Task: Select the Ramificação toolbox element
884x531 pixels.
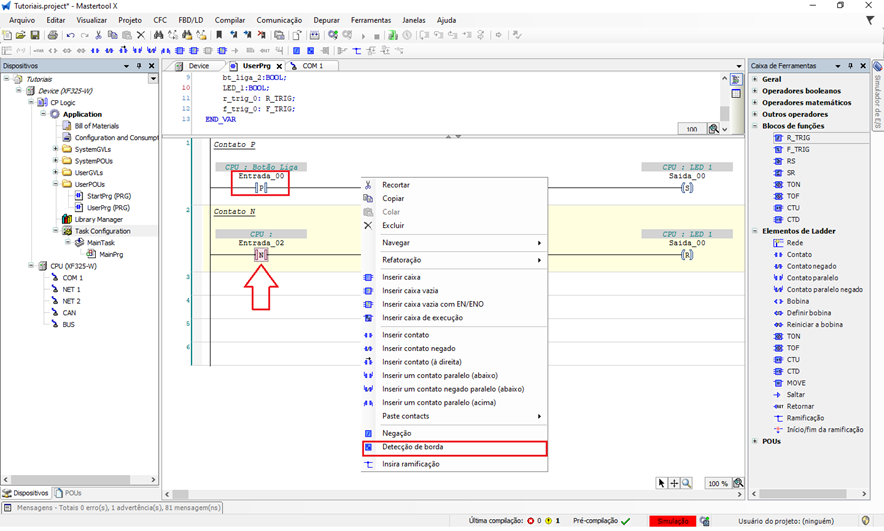Action: pyautogui.click(x=805, y=418)
